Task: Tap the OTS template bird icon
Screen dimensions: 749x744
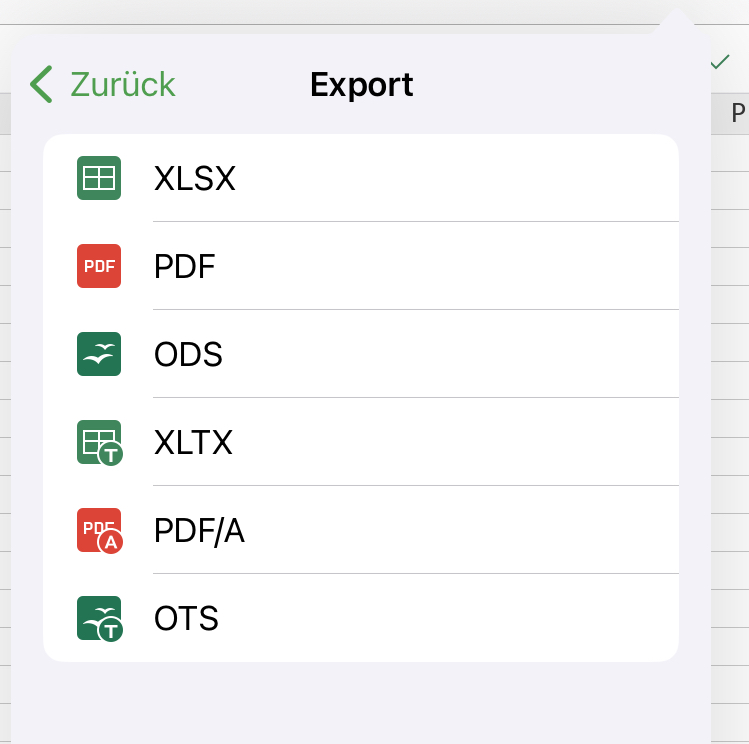Action: point(100,618)
